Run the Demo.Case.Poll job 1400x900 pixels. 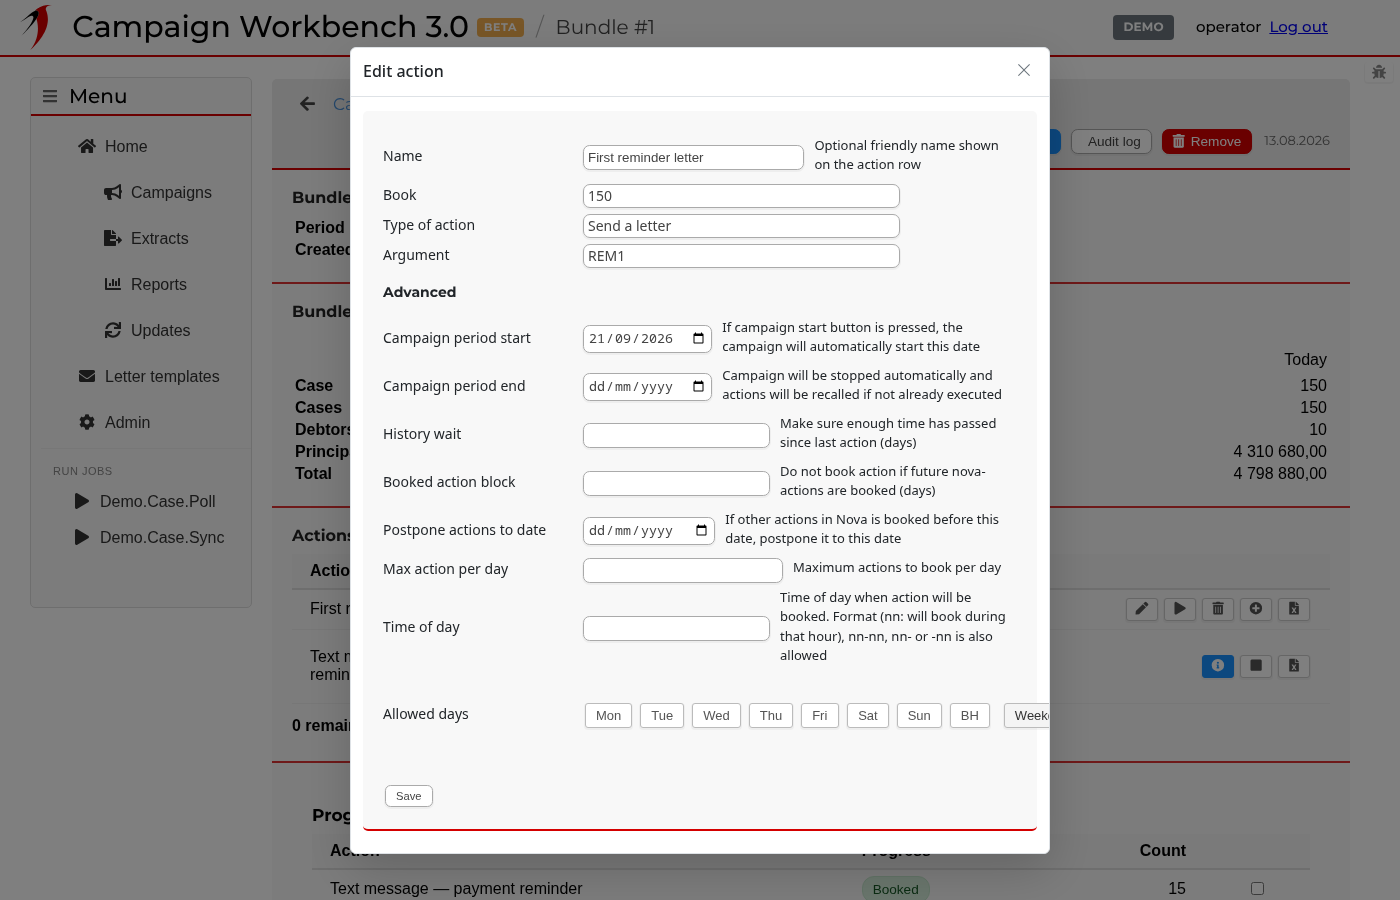tap(145, 502)
